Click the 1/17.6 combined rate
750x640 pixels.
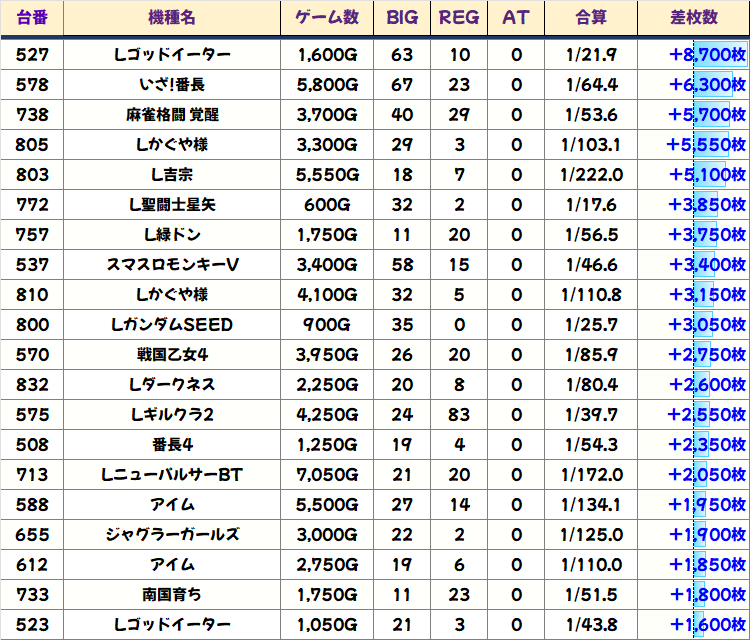click(x=591, y=205)
